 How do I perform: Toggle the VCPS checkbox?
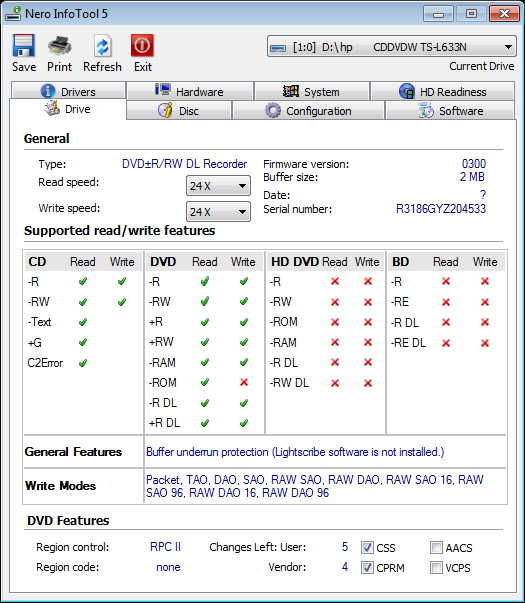pos(436,567)
